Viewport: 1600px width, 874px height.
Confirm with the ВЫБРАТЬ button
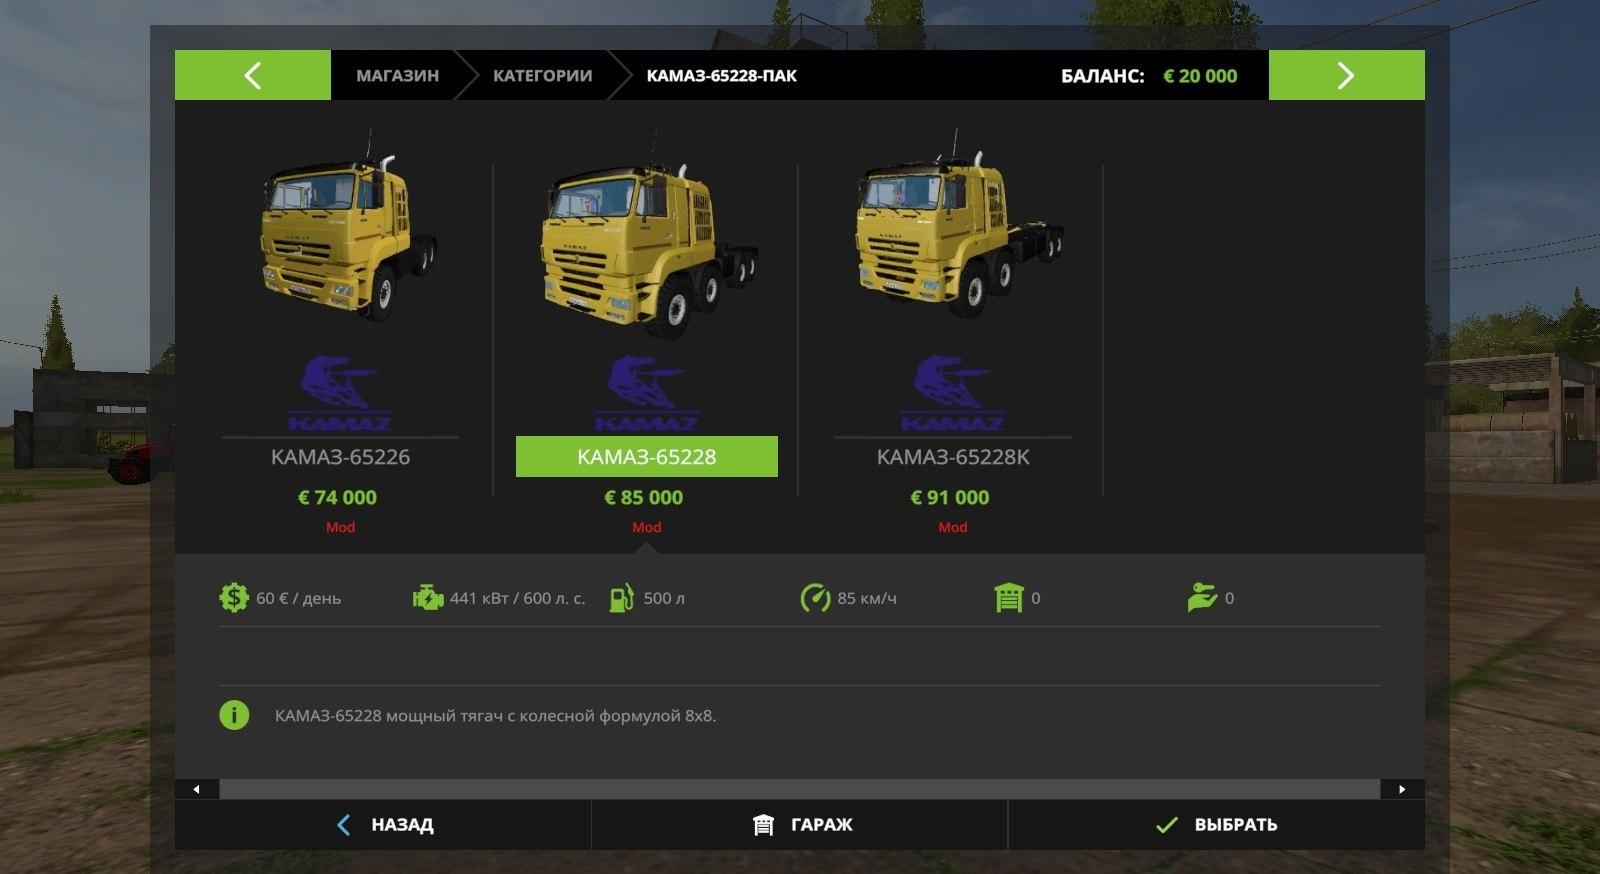pyautogui.click(x=1216, y=825)
